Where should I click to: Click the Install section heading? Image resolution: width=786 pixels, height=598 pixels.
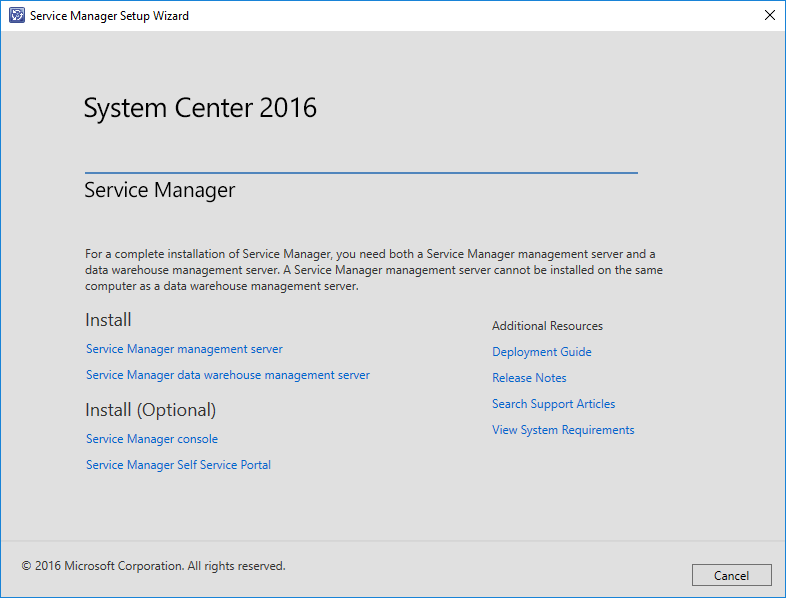point(108,320)
